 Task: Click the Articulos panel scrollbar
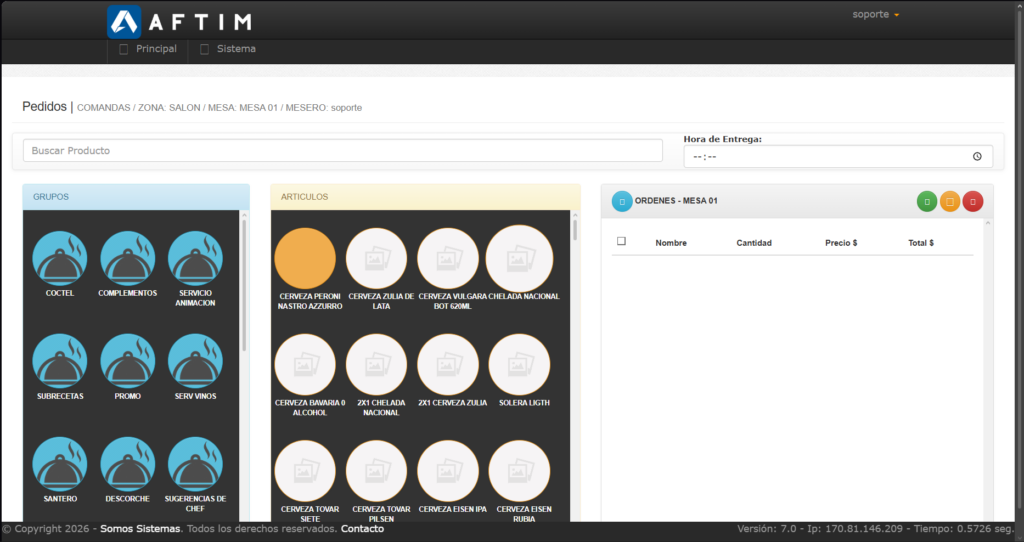coord(574,230)
